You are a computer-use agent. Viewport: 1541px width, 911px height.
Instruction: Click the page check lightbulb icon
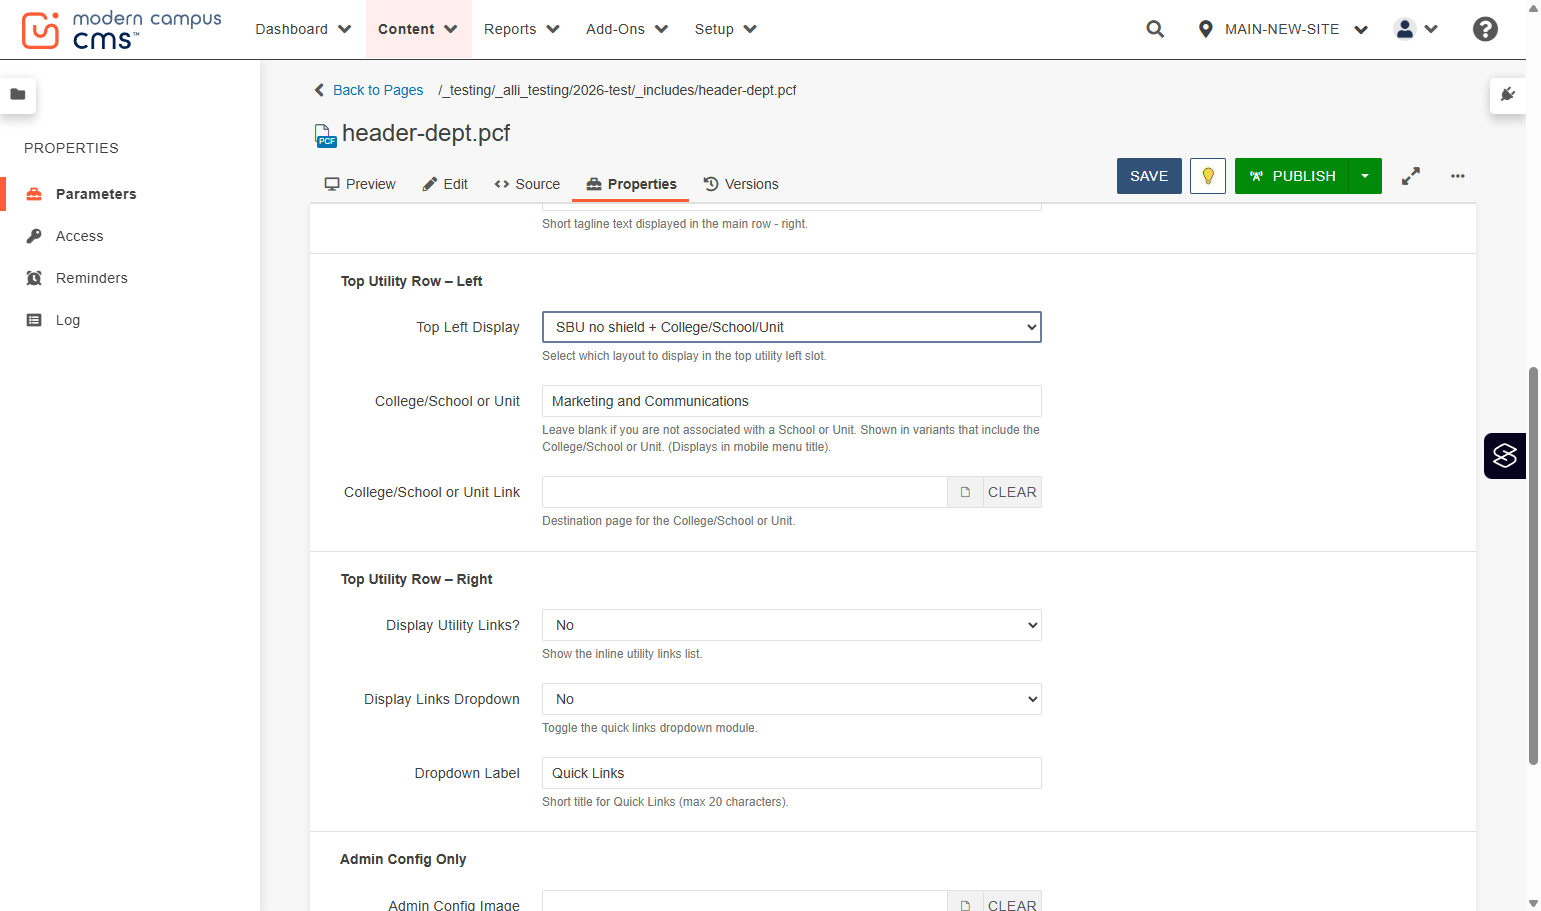click(x=1208, y=176)
